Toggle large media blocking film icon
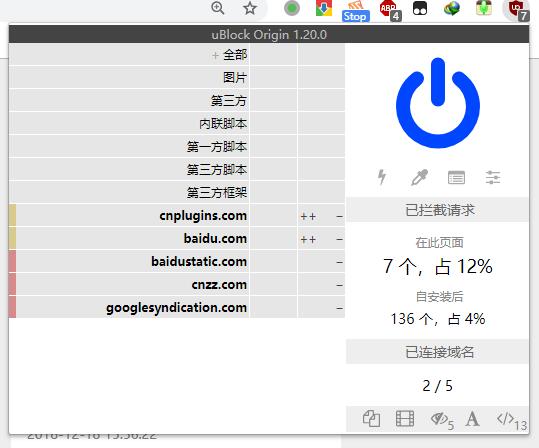This screenshot has width=539, height=448. pos(405,419)
